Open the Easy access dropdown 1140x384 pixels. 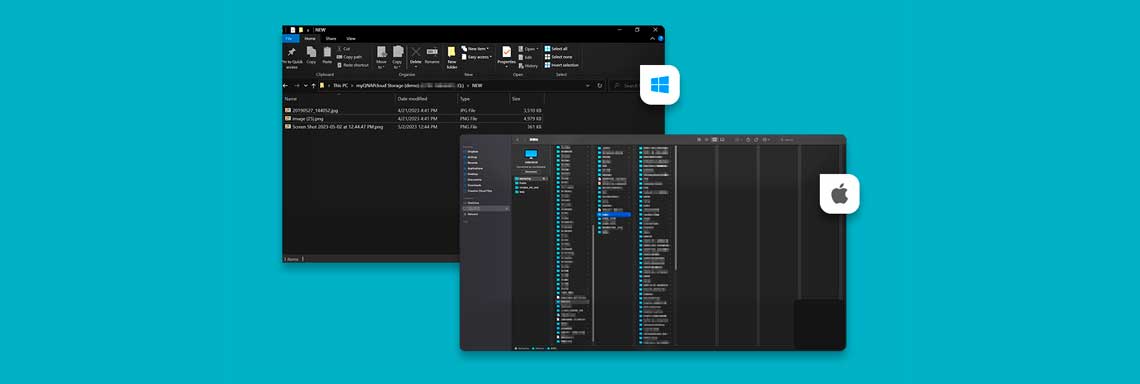477,57
